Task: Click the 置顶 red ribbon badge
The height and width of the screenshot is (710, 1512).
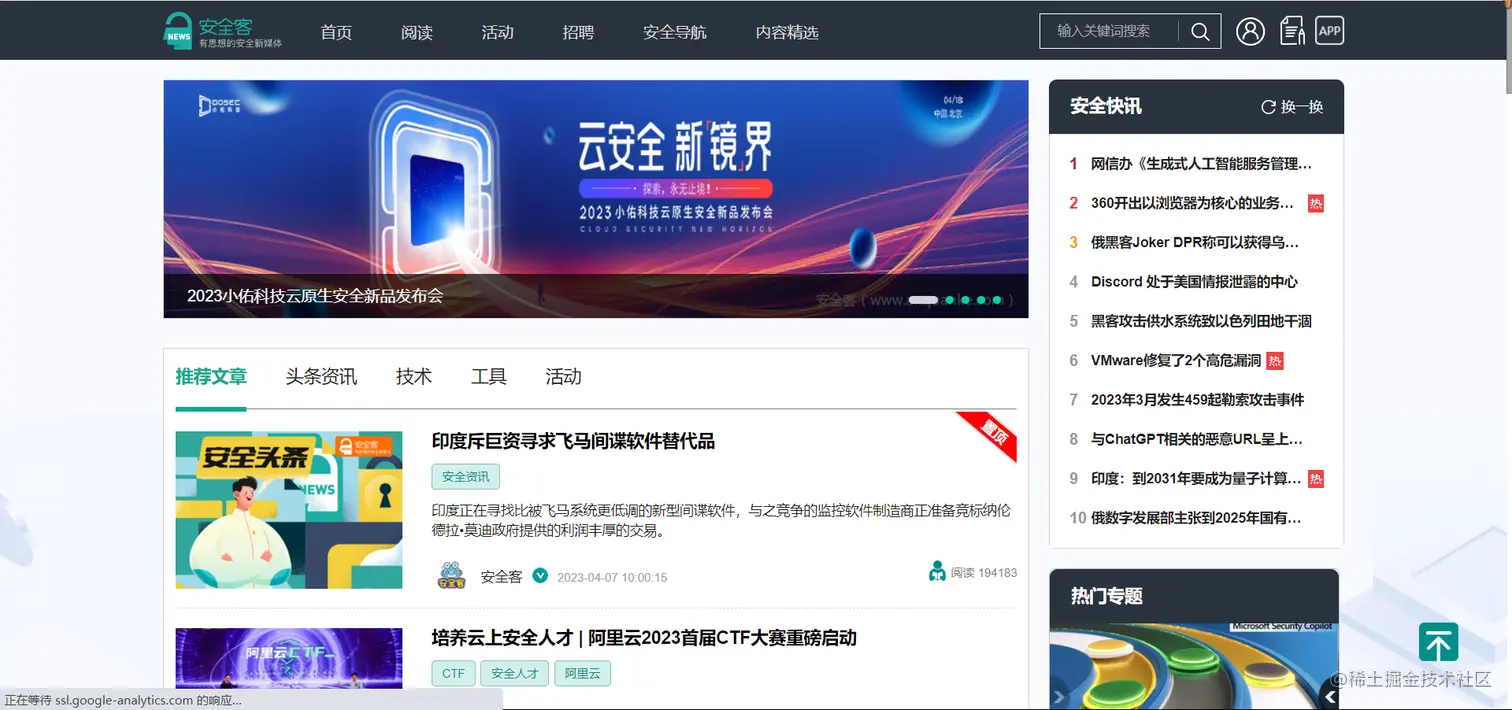Action: click(988, 436)
